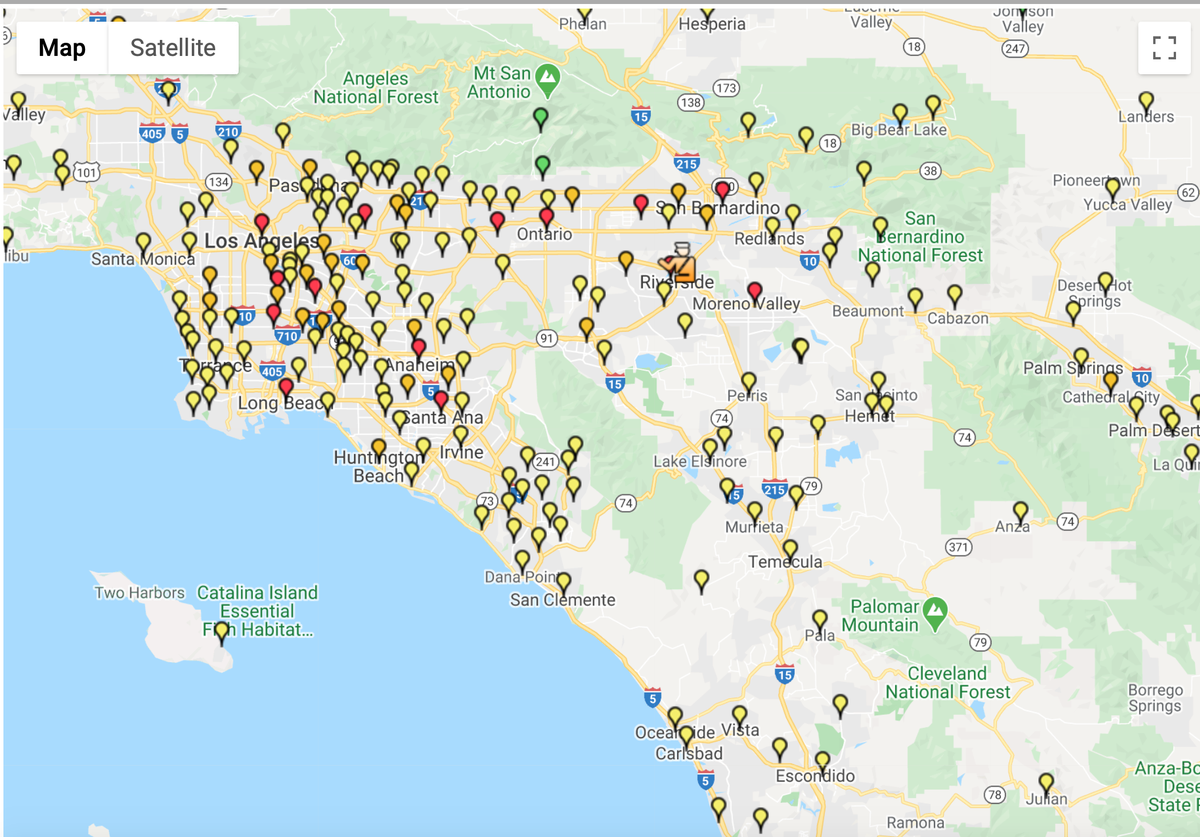Select the red marker on the Anaheim label
This screenshot has width=1200, height=837.
click(419, 350)
